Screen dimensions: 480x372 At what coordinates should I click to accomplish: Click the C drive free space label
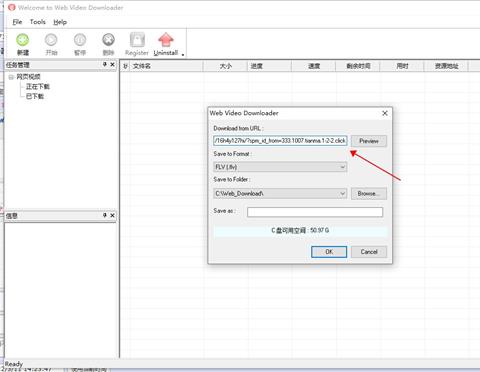[300, 230]
